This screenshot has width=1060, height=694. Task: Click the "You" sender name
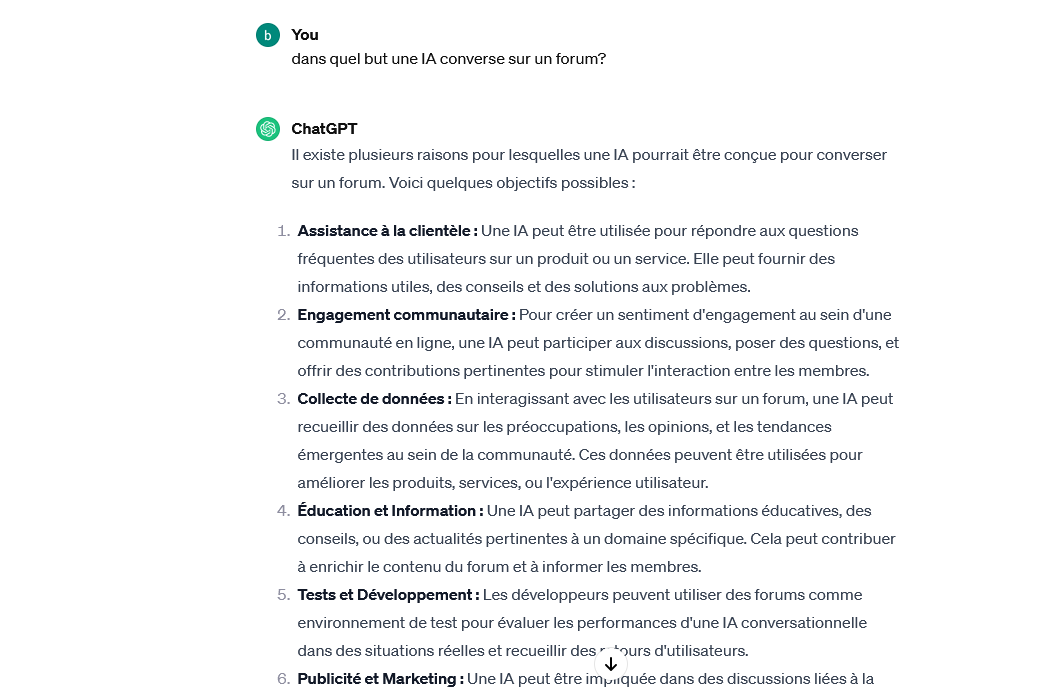tap(305, 35)
